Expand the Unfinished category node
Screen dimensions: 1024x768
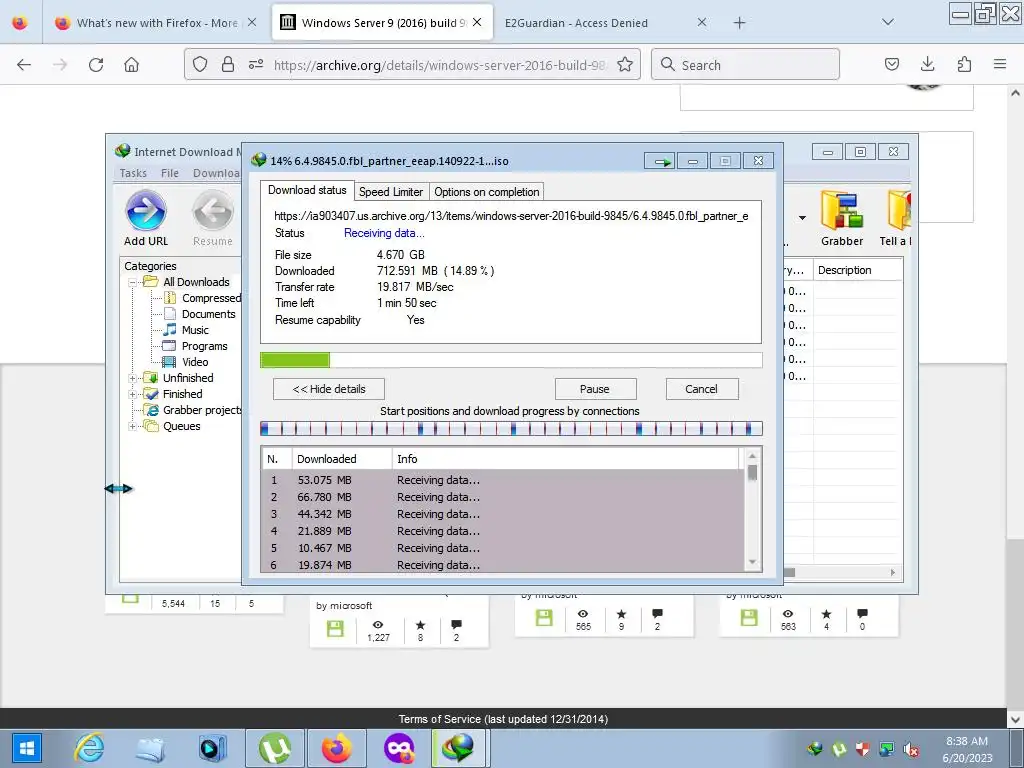(132, 378)
